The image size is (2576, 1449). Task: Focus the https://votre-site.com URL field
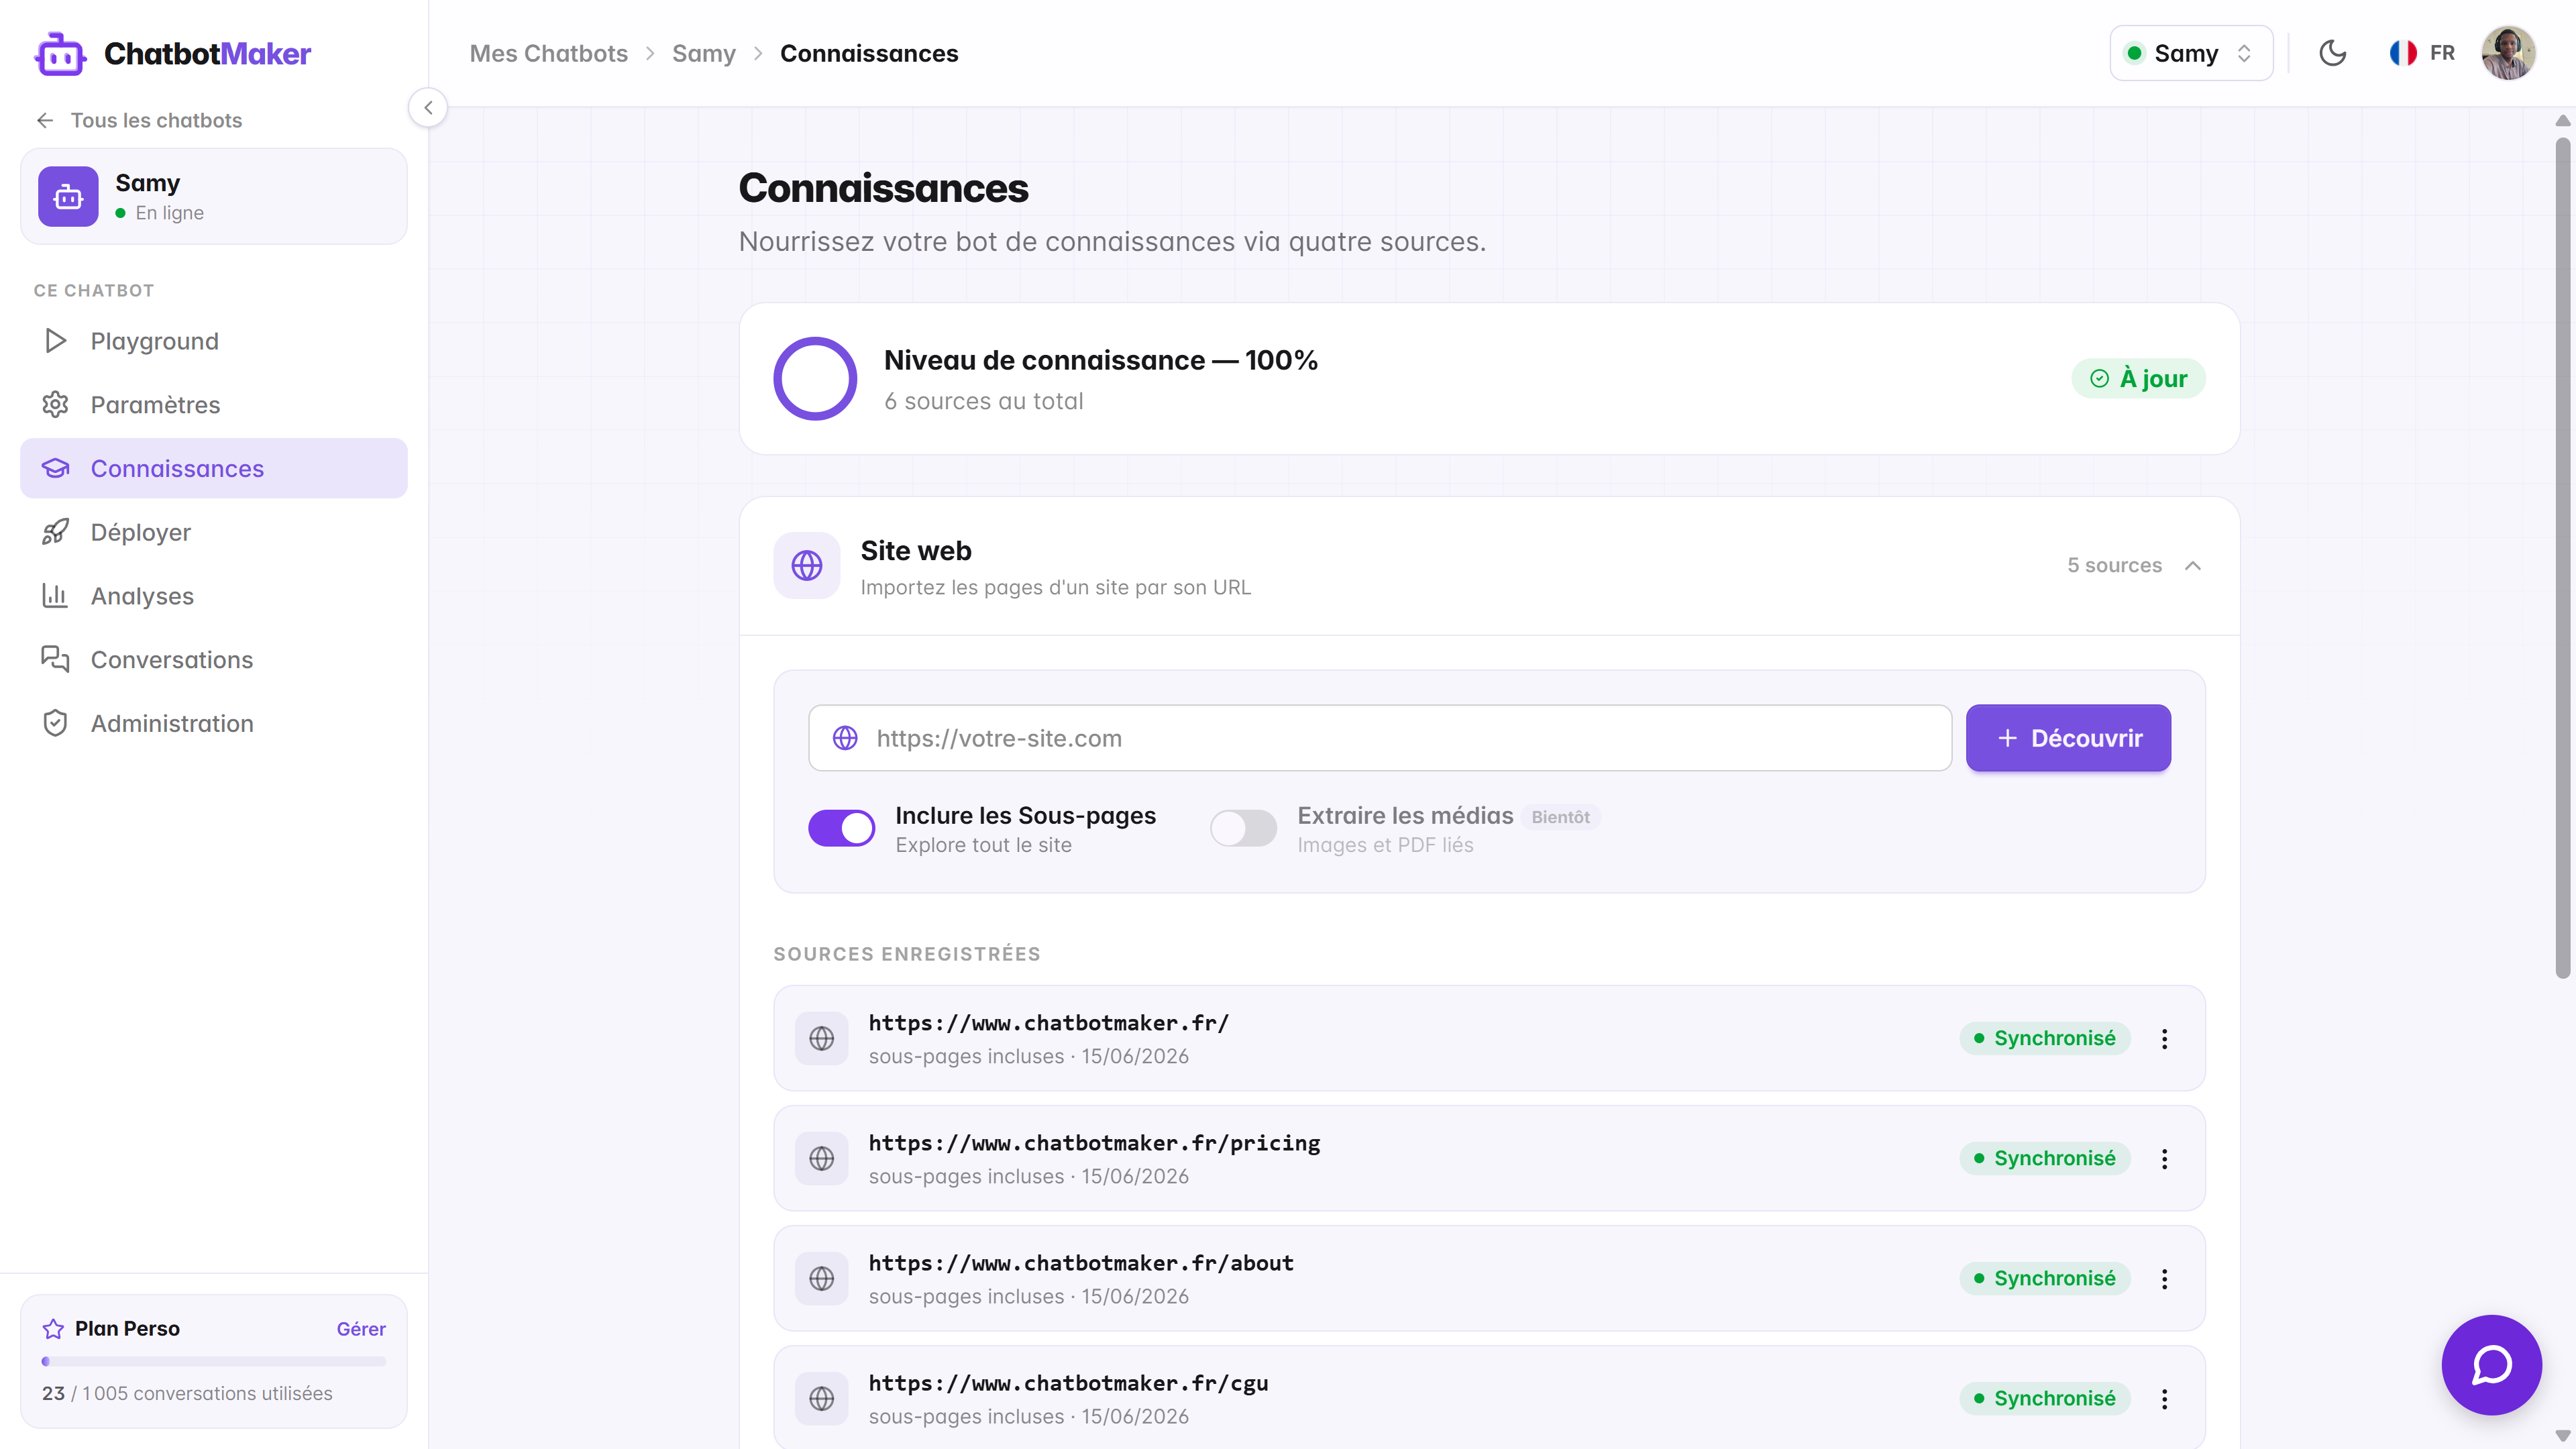click(x=1379, y=738)
